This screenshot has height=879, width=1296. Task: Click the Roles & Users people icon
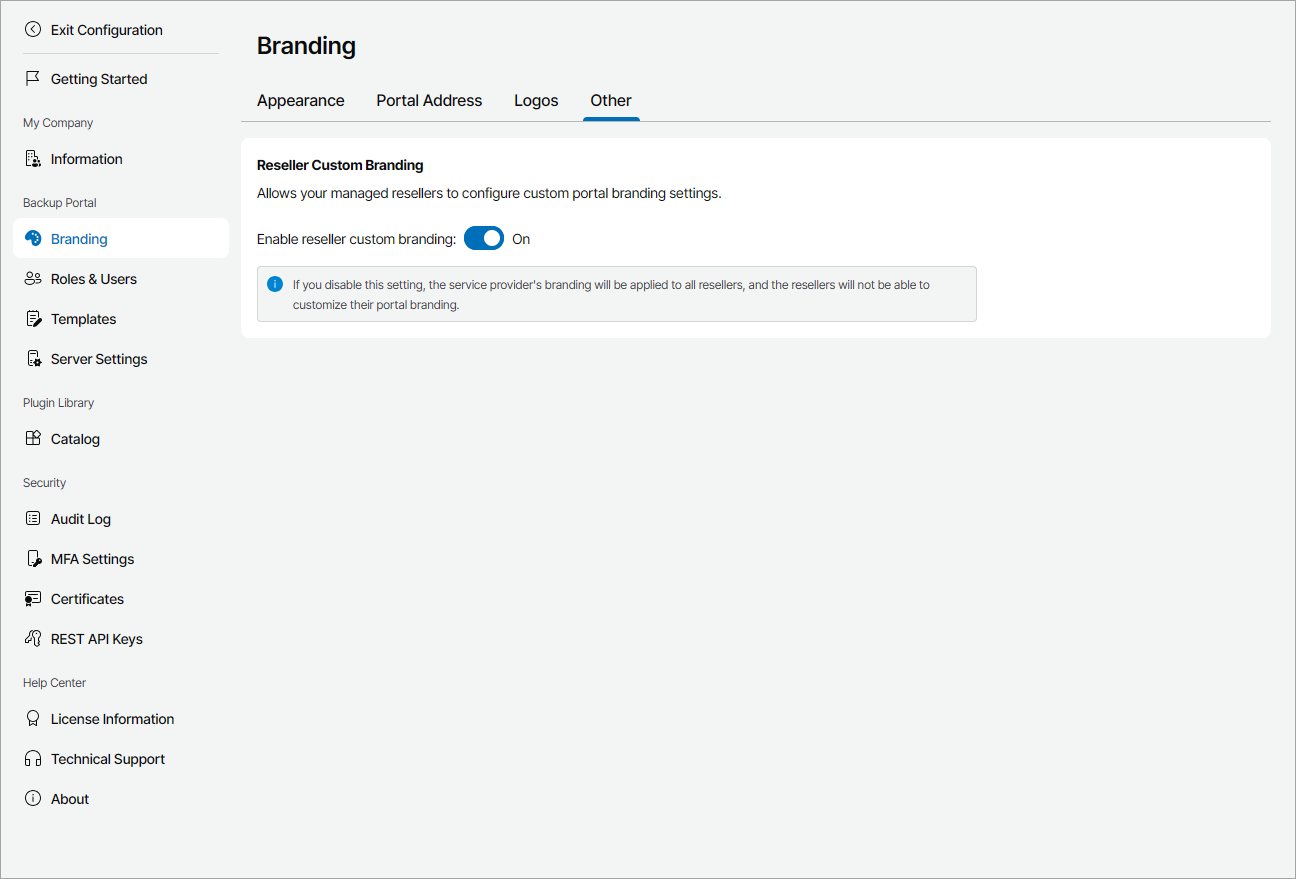coord(33,278)
